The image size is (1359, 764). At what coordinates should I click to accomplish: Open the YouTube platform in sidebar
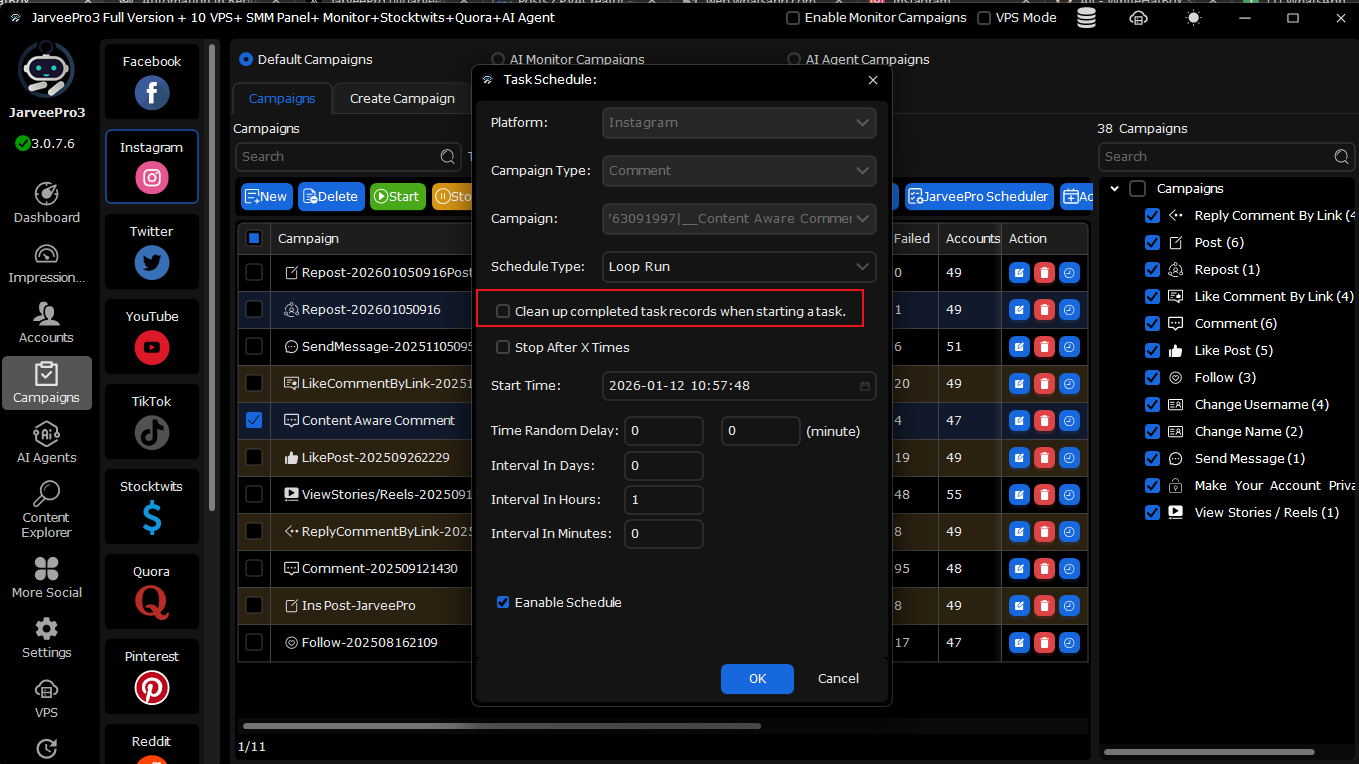(x=152, y=347)
